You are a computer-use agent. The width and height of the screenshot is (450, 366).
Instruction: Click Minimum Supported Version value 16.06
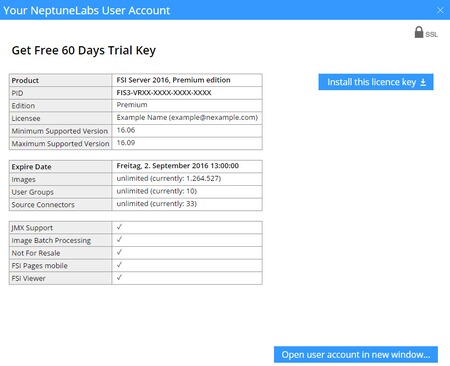click(126, 130)
